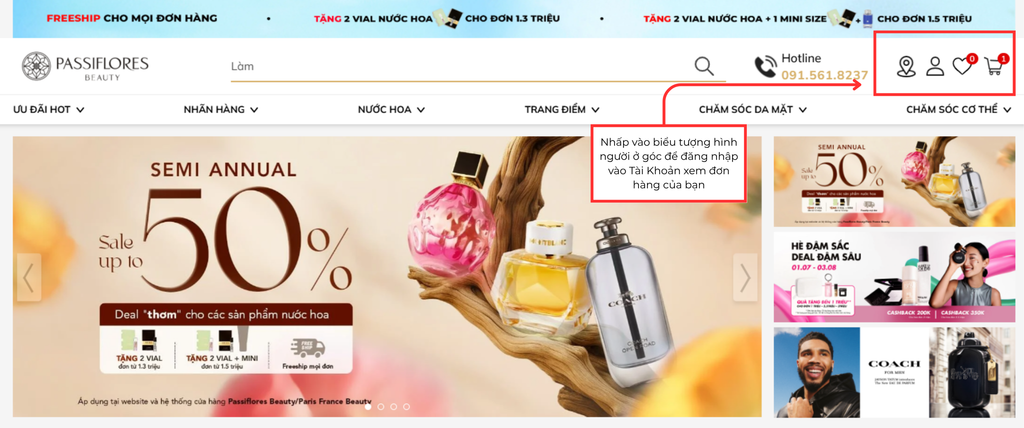Open the store location pin icon
The height and width of the screenshot is (428, 1024).
[906, 67]
